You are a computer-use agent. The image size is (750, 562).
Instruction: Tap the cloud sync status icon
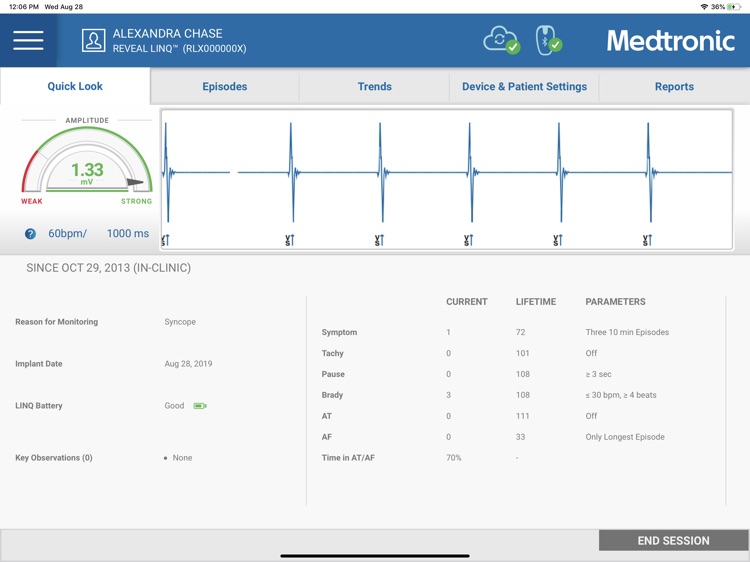(x=500, y=40)
